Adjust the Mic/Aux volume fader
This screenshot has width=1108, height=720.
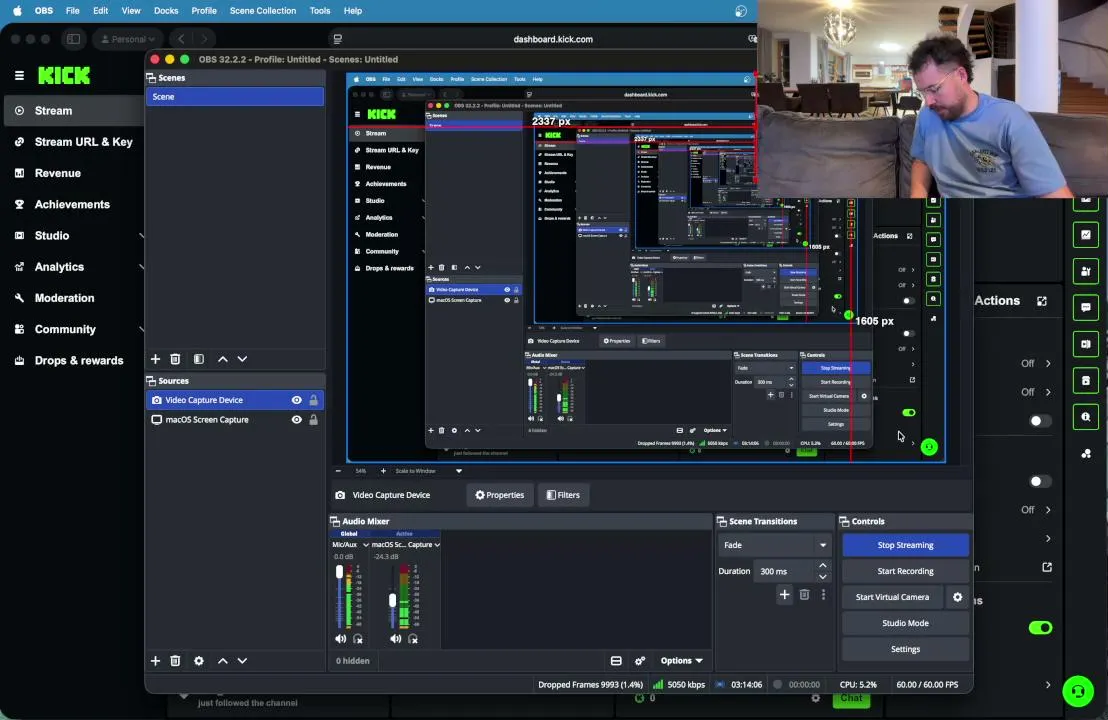click(339, 572)
